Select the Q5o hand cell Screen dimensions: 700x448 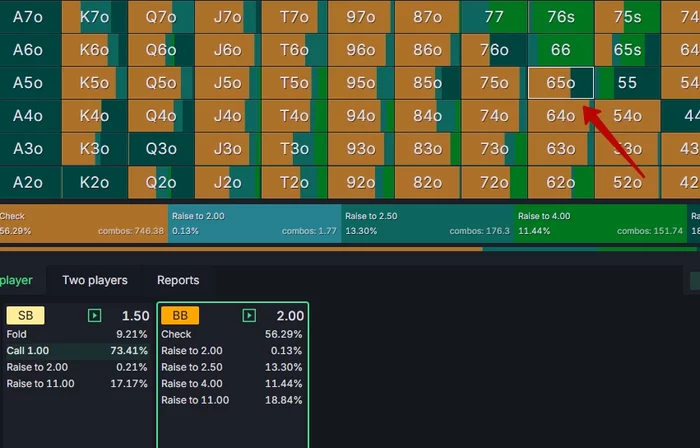pyautogui.click(x=161, y=83)
